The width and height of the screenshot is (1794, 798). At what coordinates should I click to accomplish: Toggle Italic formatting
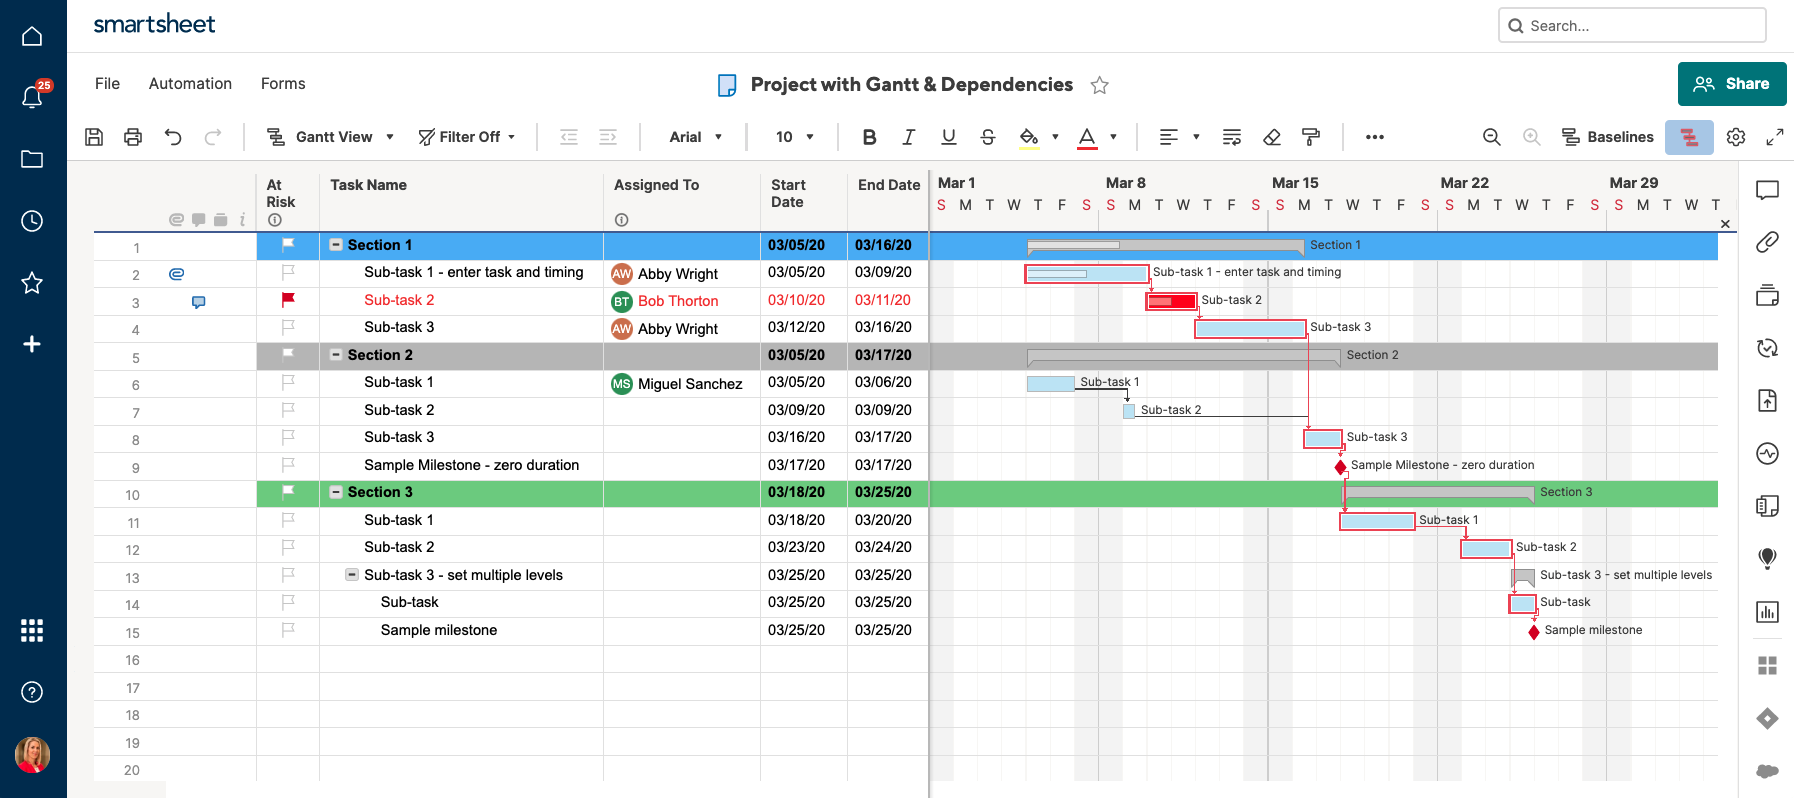909,137
